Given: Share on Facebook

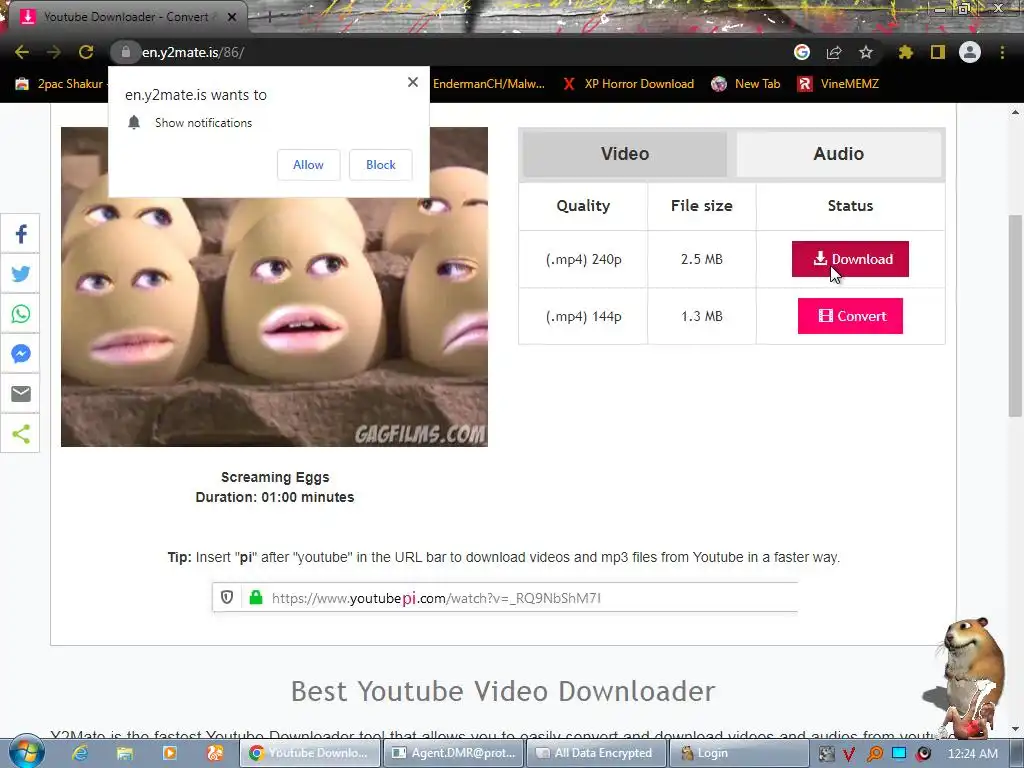Looking at the screenshot, I should (x=21, y=234).
